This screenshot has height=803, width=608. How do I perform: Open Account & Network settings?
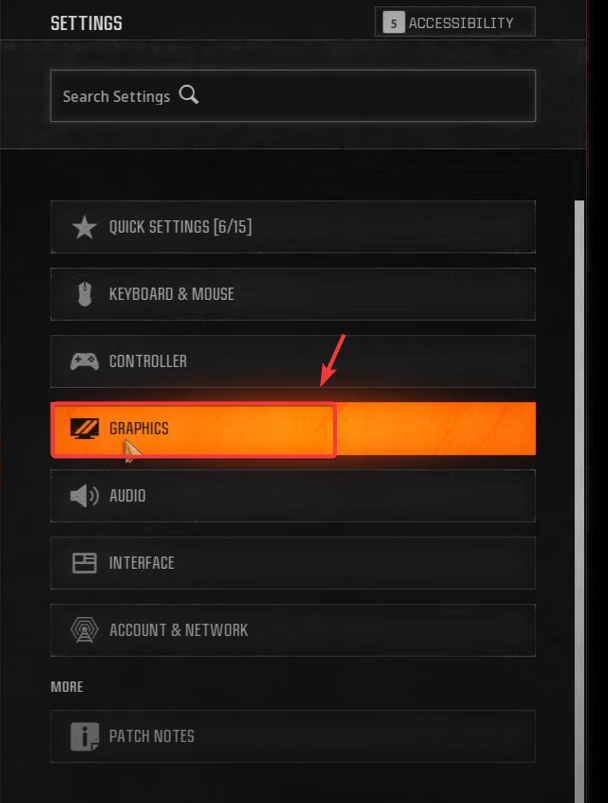click(x=293, y=630)
